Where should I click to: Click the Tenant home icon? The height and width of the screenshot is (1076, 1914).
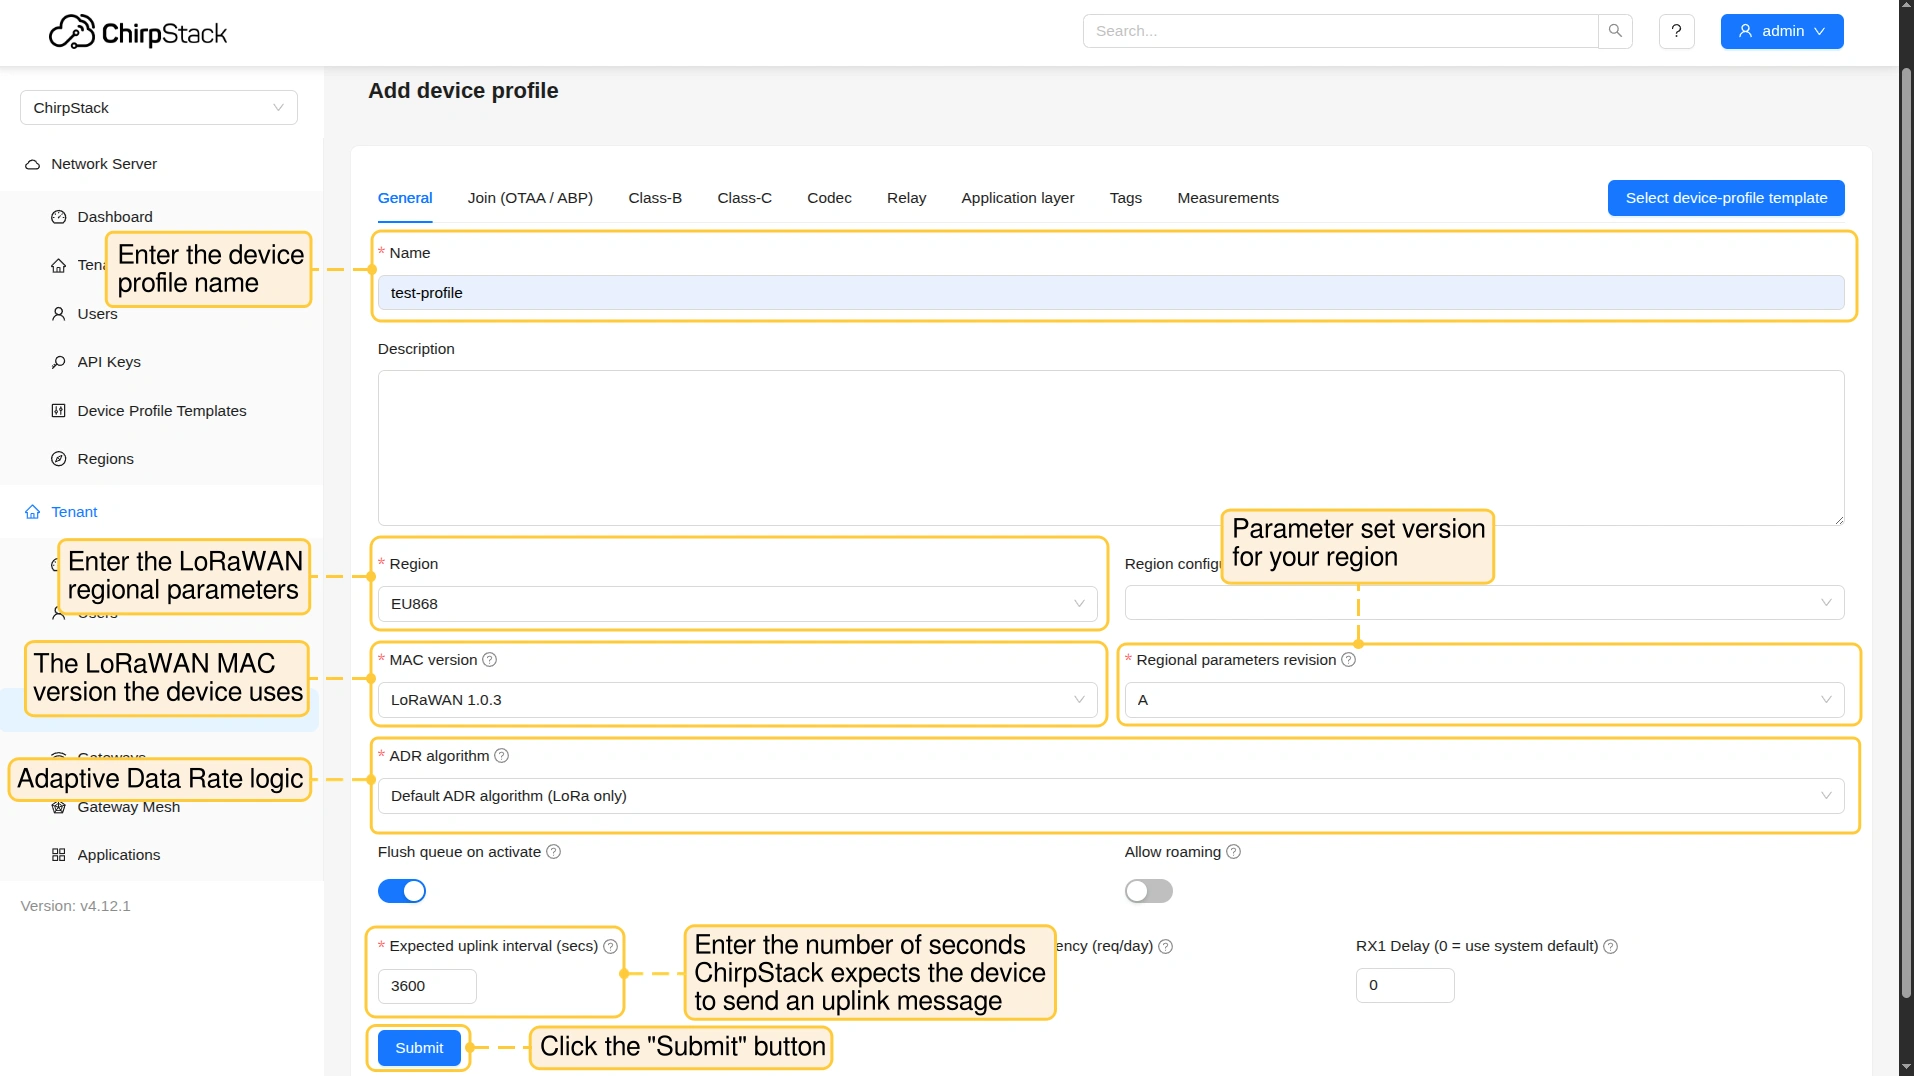coord(33,512)
